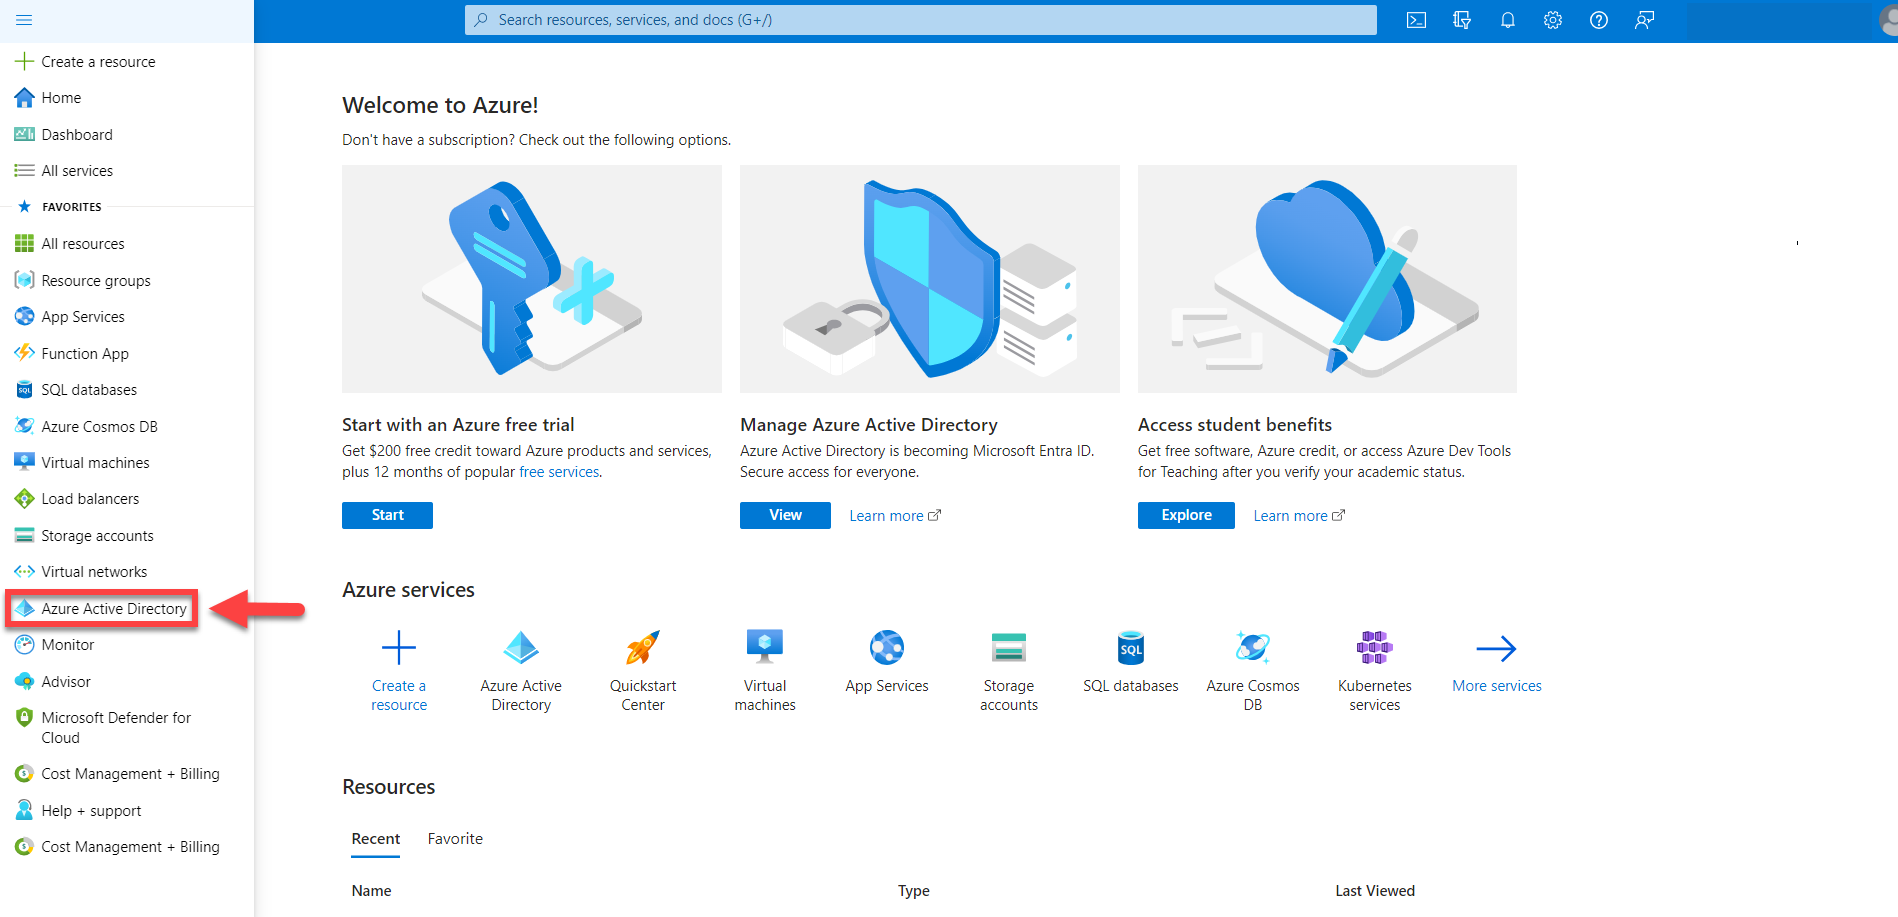The image size is (1898, 917).
Task: Toggle the hamburger portal menu
Action: [x=24, y=20]
